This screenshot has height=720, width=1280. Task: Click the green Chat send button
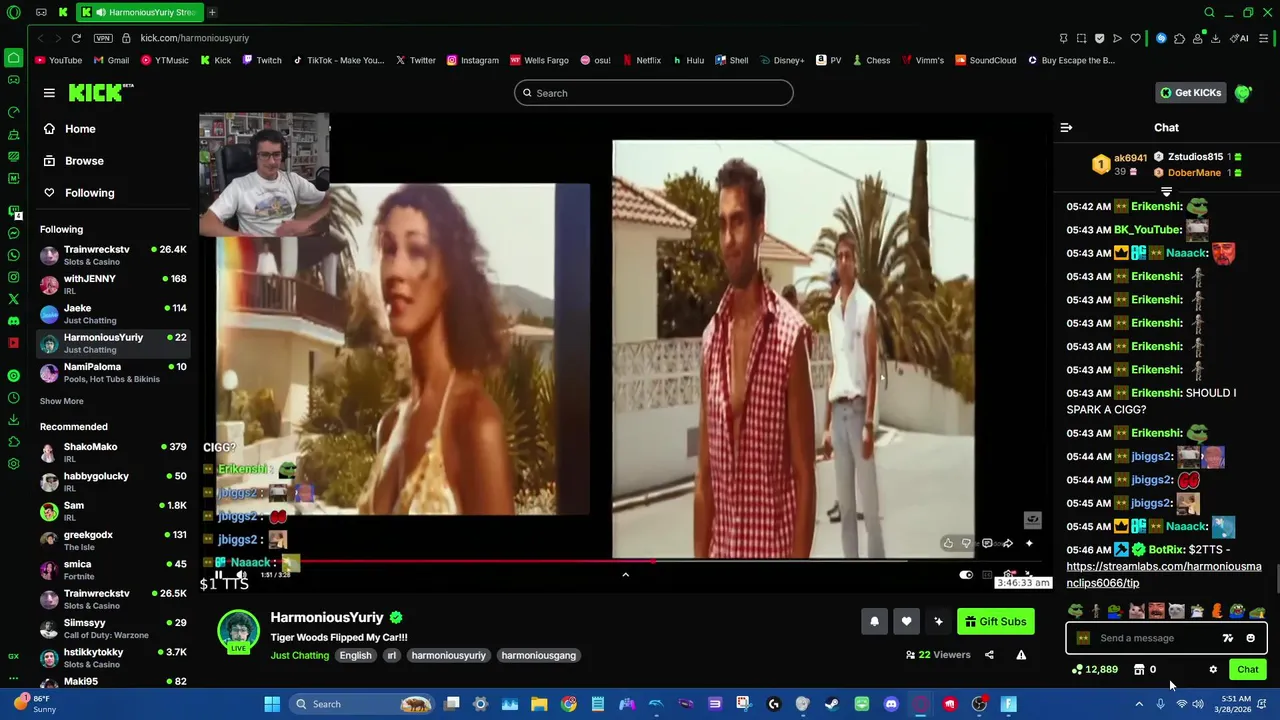point(1248,670)
